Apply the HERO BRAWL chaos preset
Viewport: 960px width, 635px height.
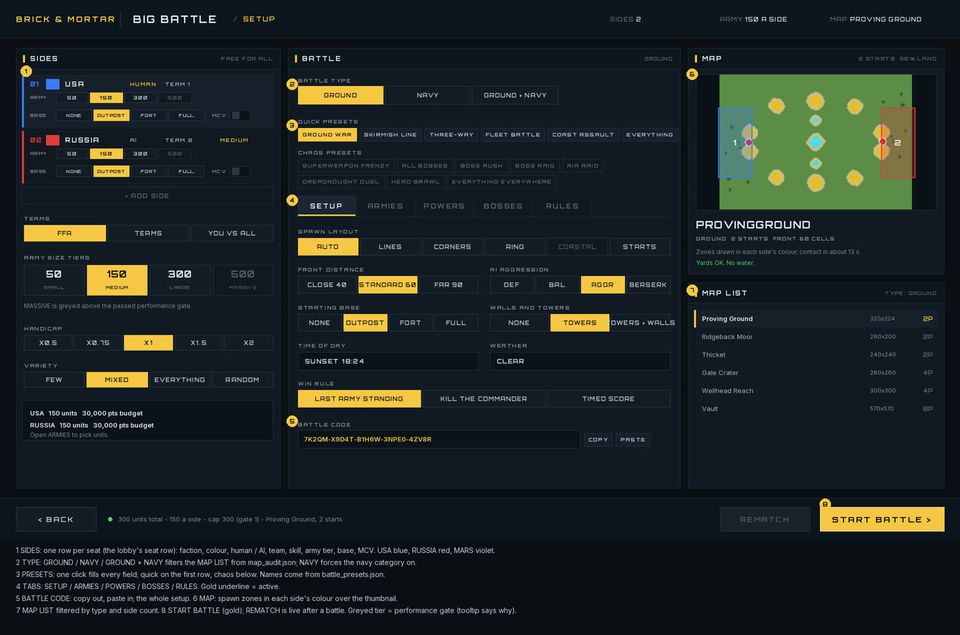tap(415, 182)
